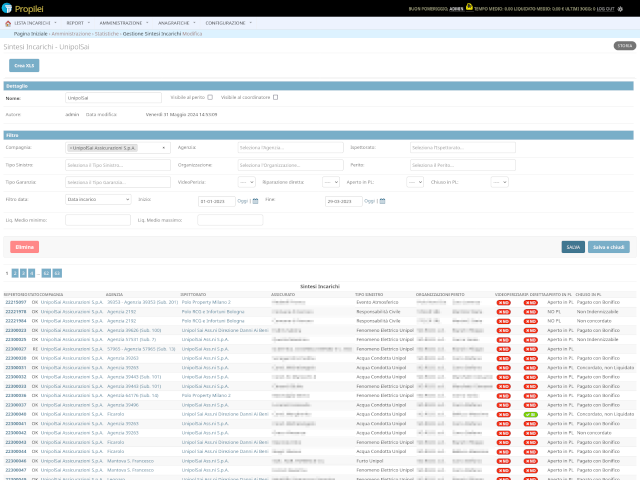Open the Aperto in PL dropdown
This screenshot has height=480, width=640.
415,182
